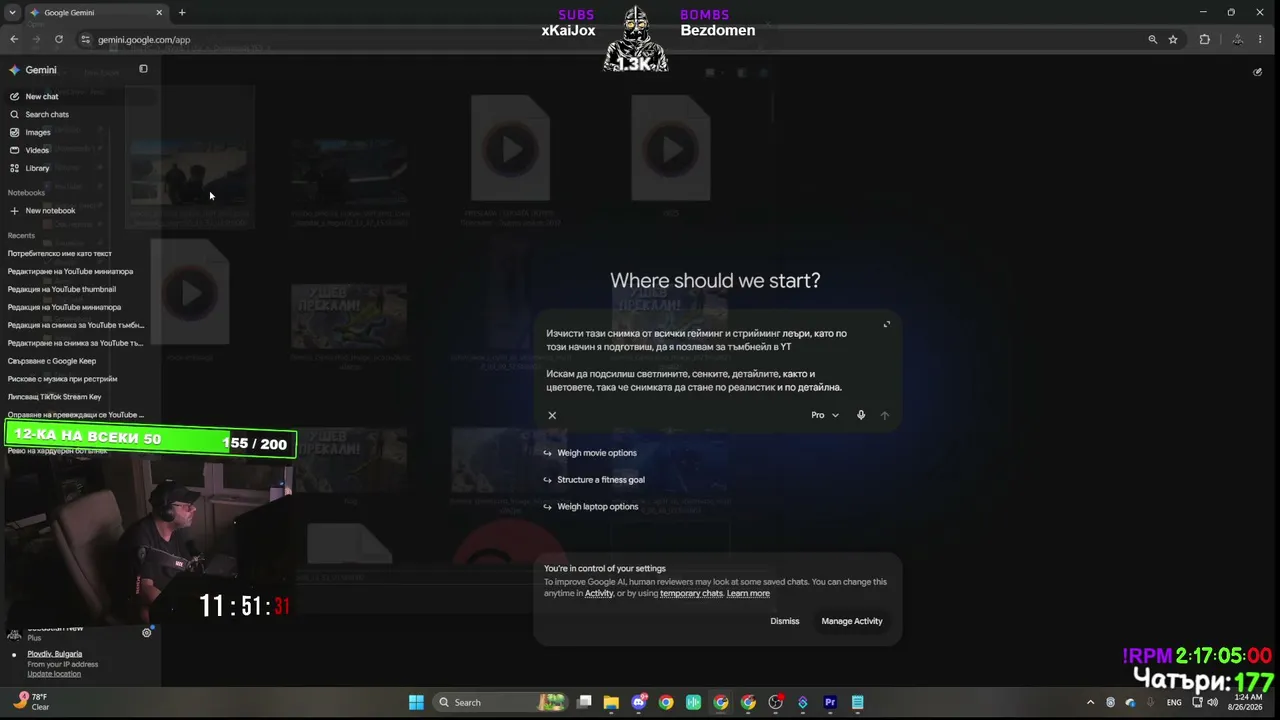Open recent chat 'Потребителско име като текст'
The width and height of the screenshot is (1280, 720).
pos(60,254)
